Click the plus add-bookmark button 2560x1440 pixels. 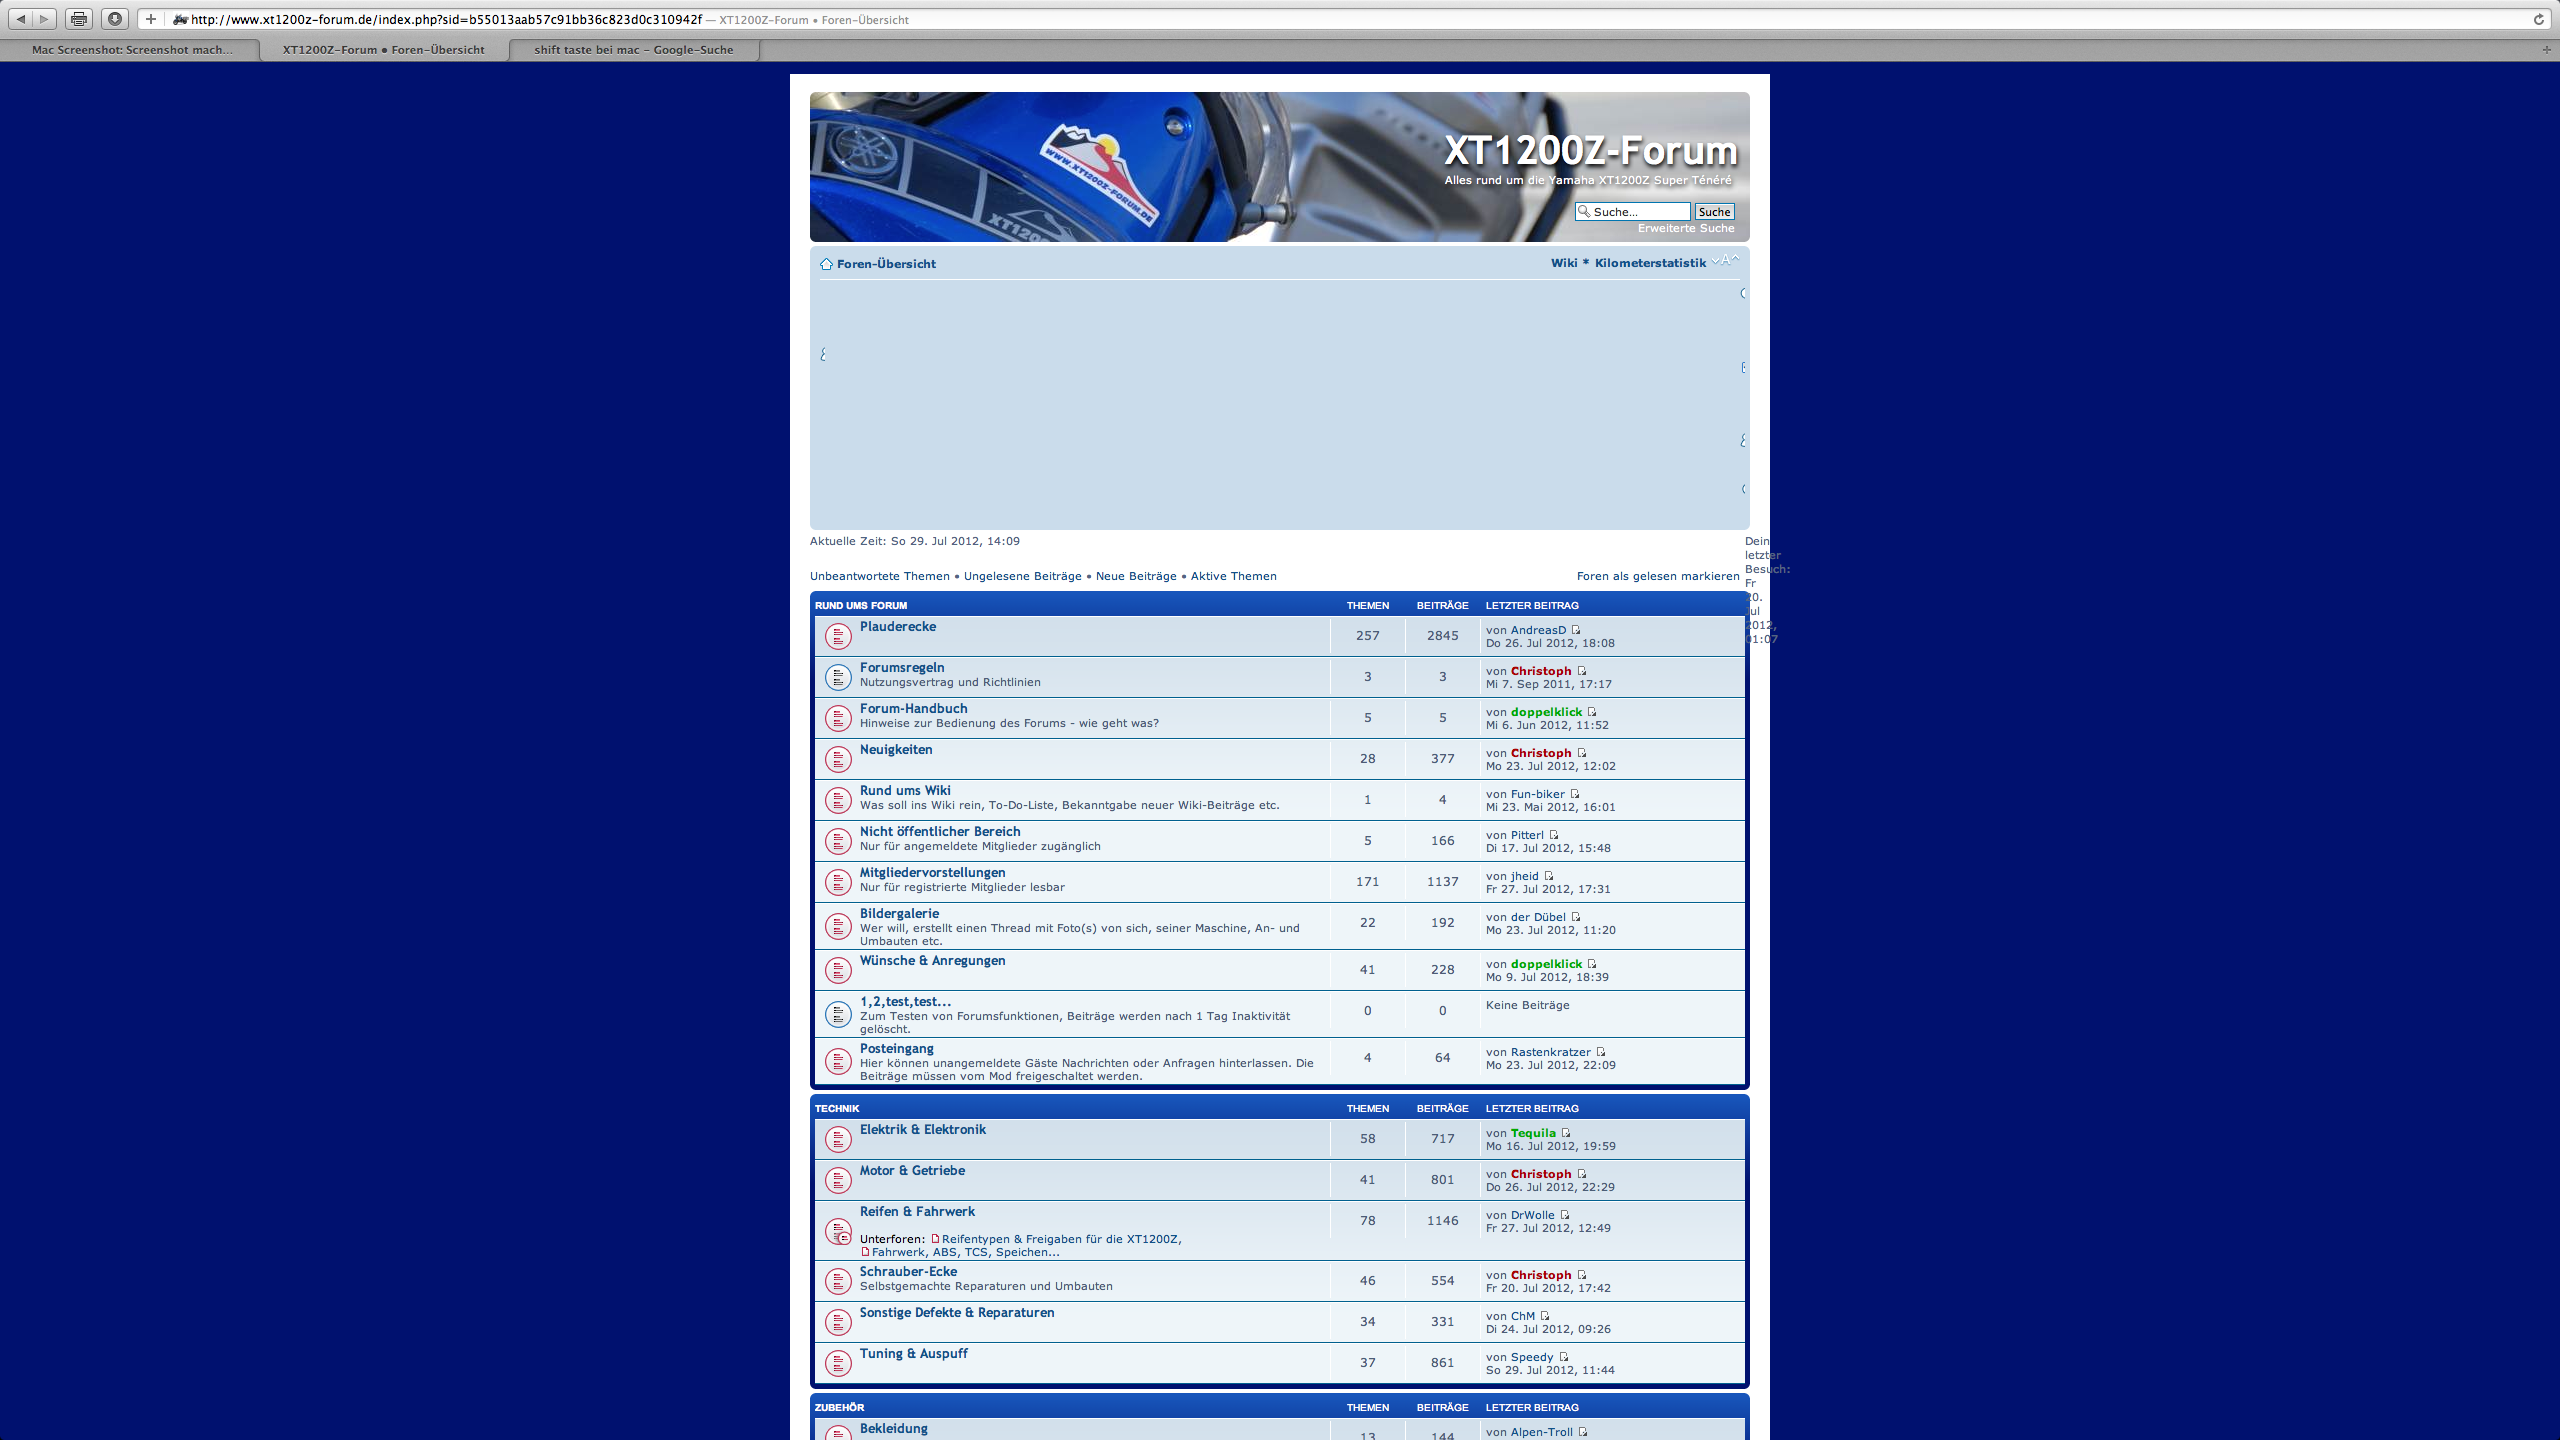coord(151,19)
